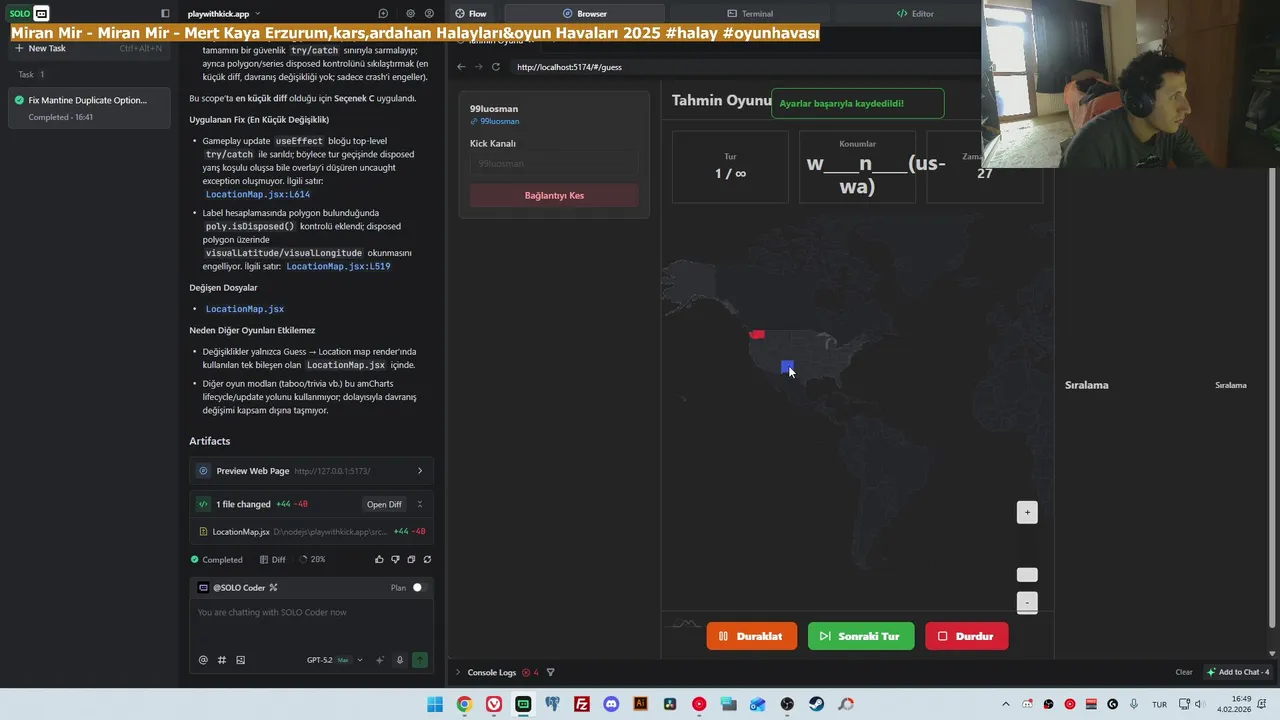This screenshot has width=1280, height=720.
Task: Switch to the Editor tab
Action: 915,14
